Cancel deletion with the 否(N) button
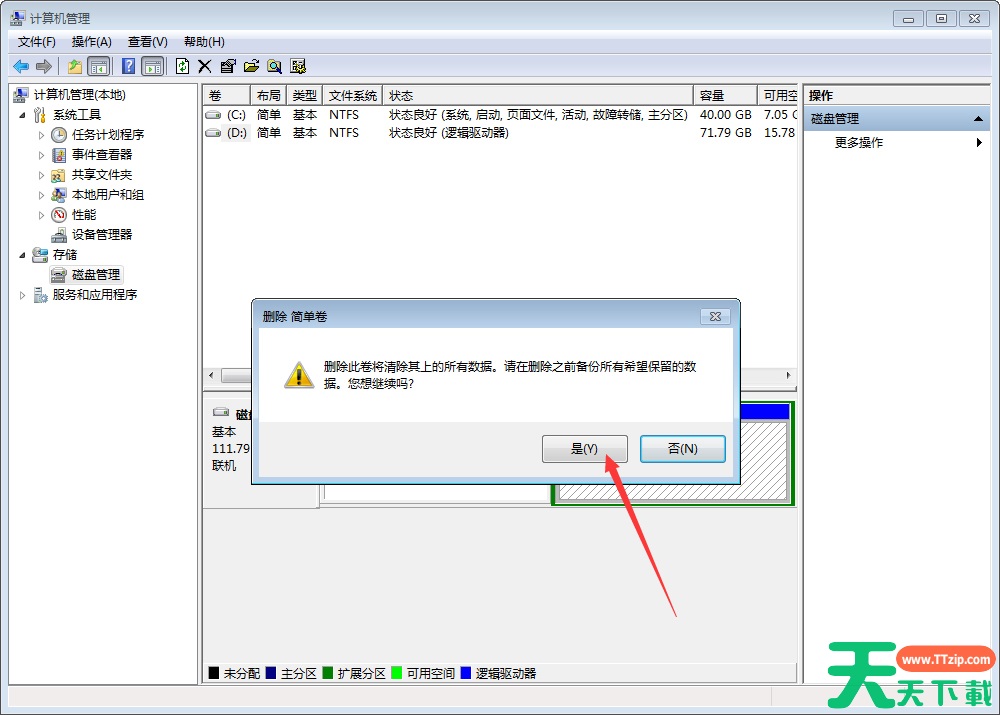The image size is (1000, 715). (682, 449)
